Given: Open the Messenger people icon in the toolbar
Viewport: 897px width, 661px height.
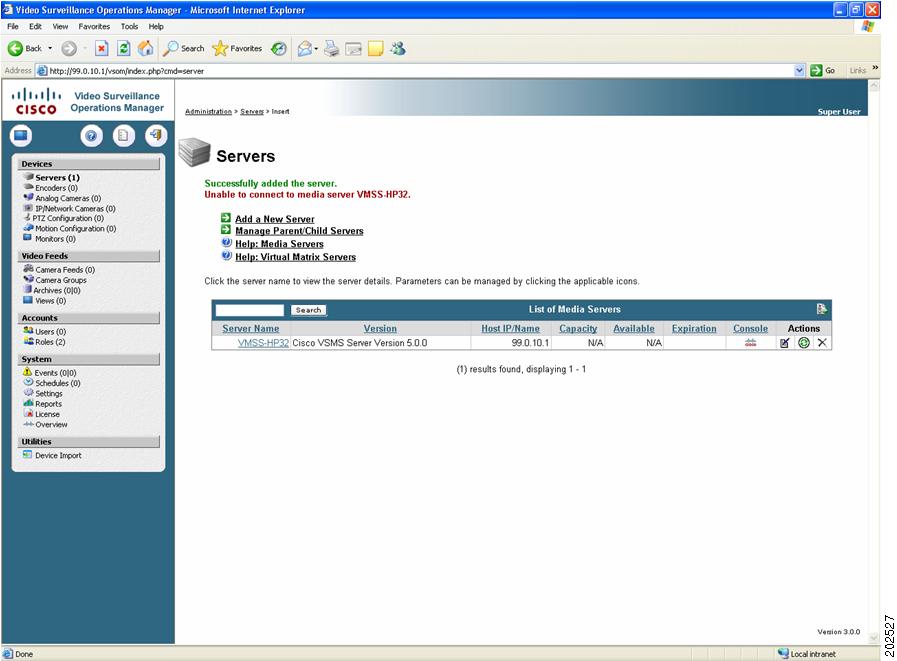Looking at the screenshot, I should [x=398, y=49].
